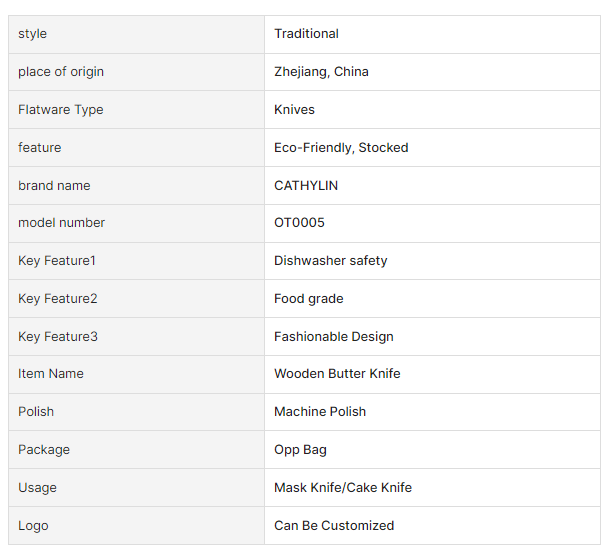Click 'Fashionable Design' value text
613x554 pixels.
tap(333, 337)
